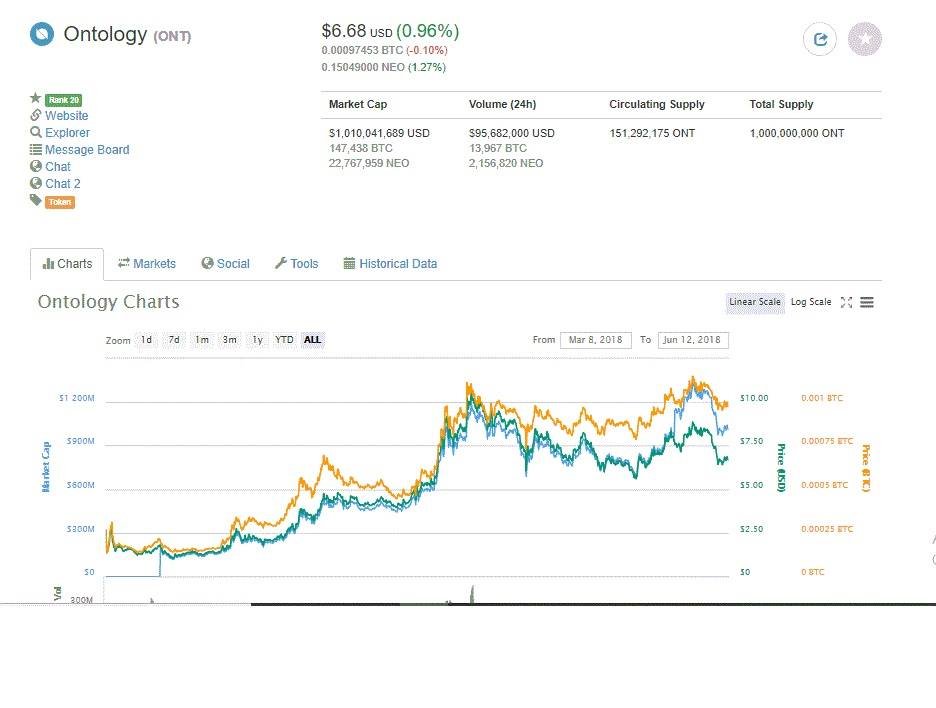
Task: Click the 0.001 BTC axis label
Action: click(822, 398)
